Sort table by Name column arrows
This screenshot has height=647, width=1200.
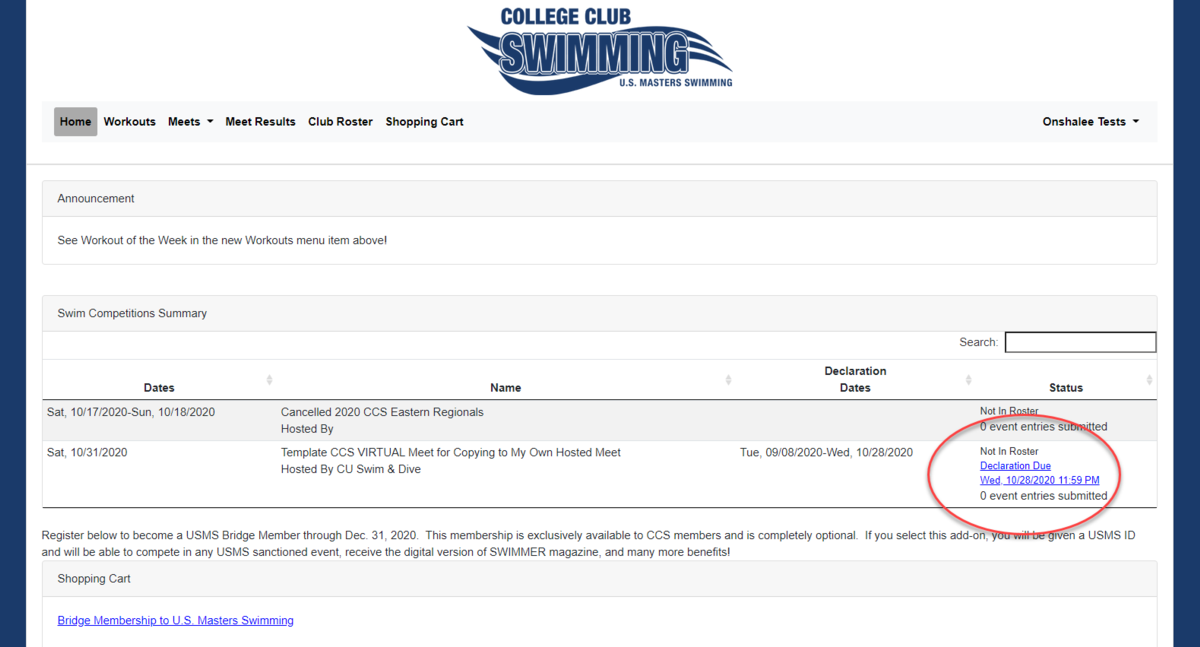click(x=728, y=380)
